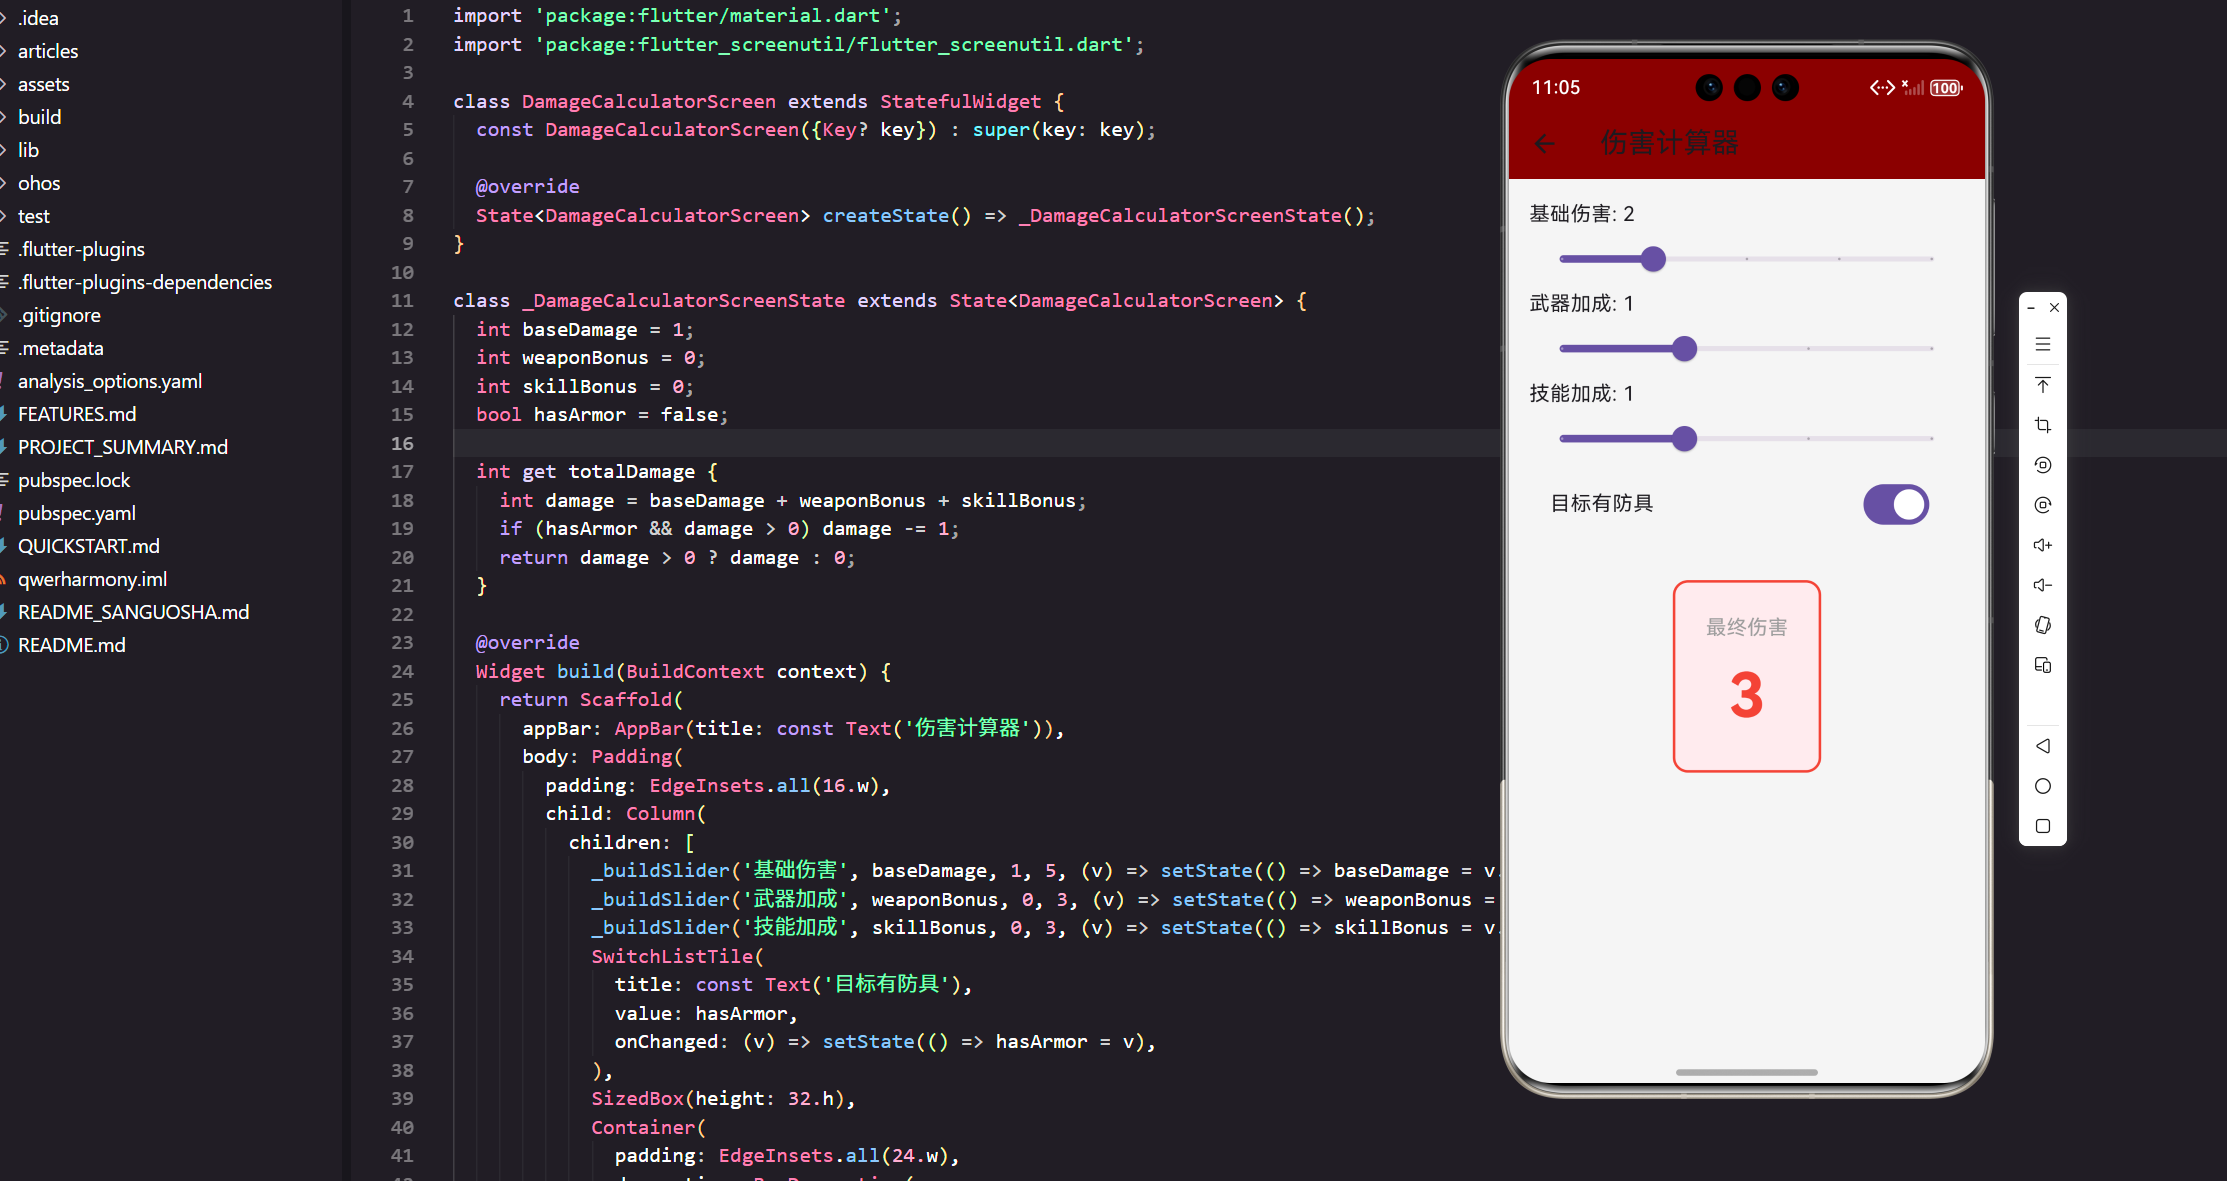Click 'EdgeInsets.all(16.w)' on line 28
The height and width of the screenshot is (1181, 2227).
(764, 786)
